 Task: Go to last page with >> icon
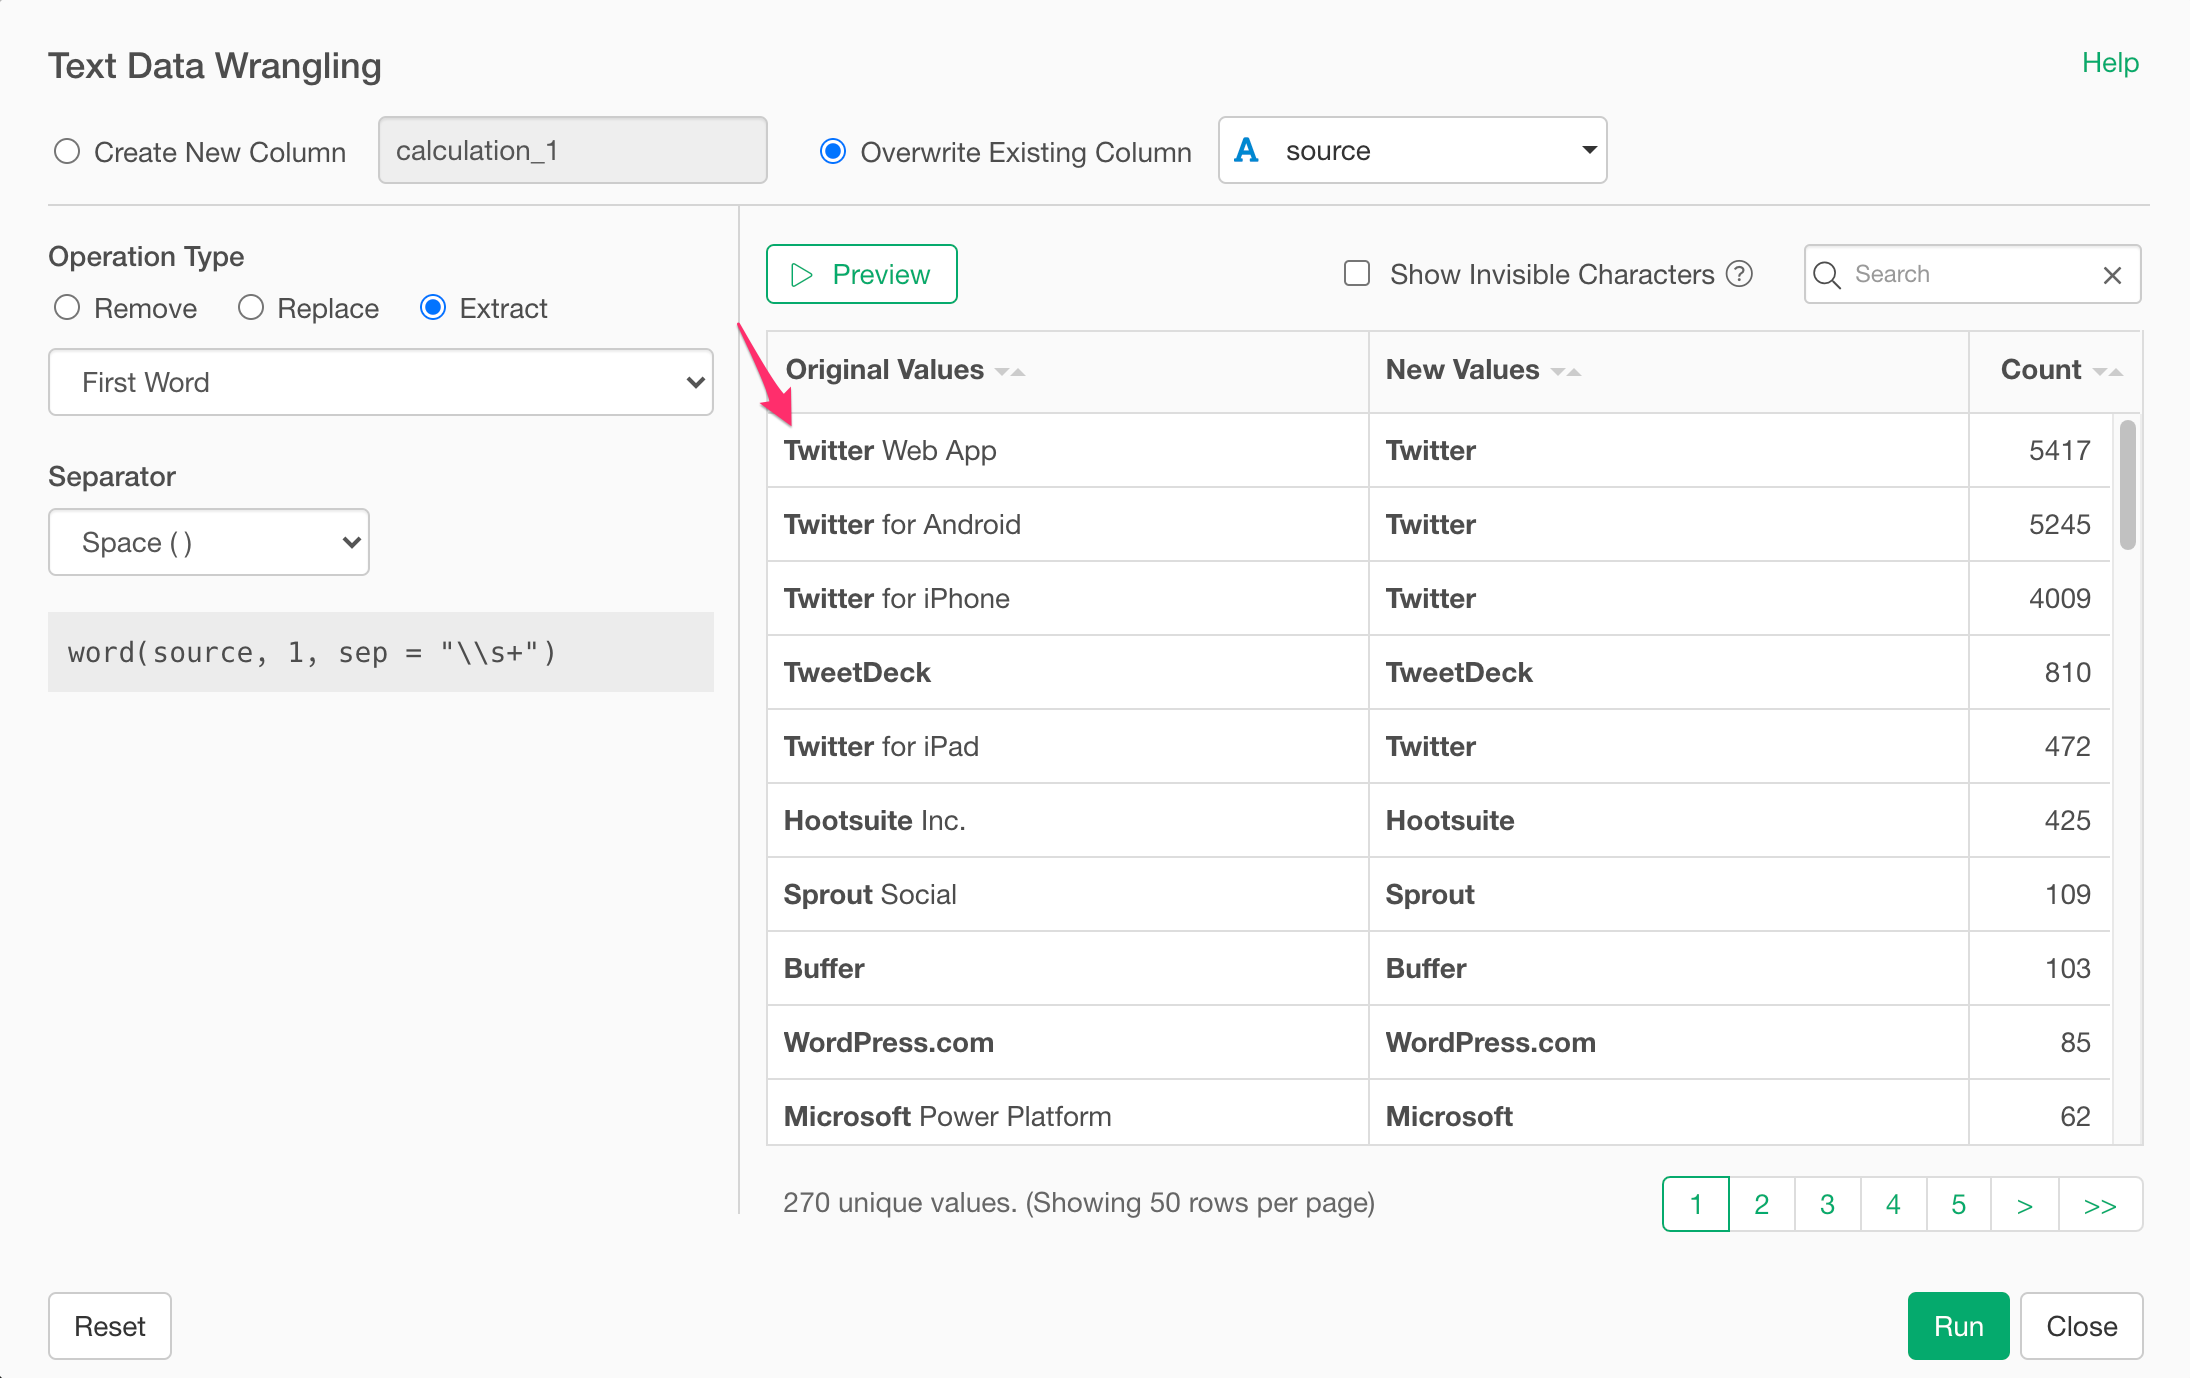coord(2099,1205)
